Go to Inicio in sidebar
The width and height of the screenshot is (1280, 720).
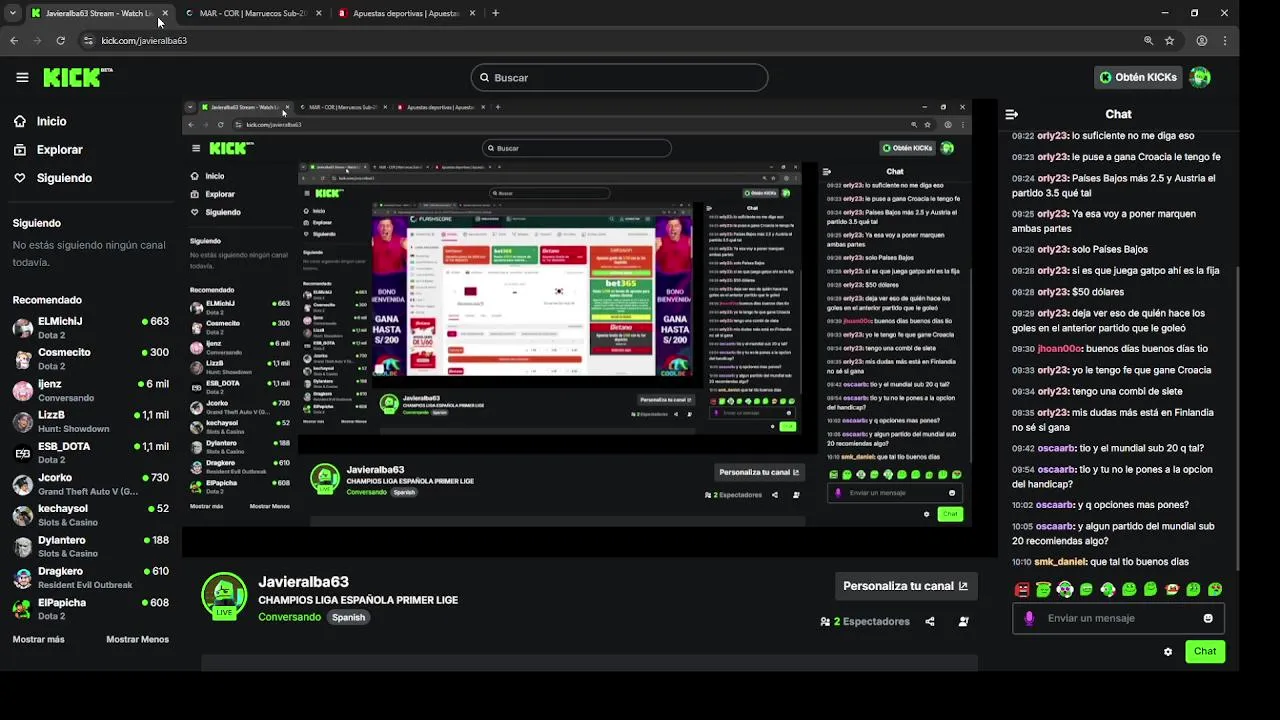52,121
